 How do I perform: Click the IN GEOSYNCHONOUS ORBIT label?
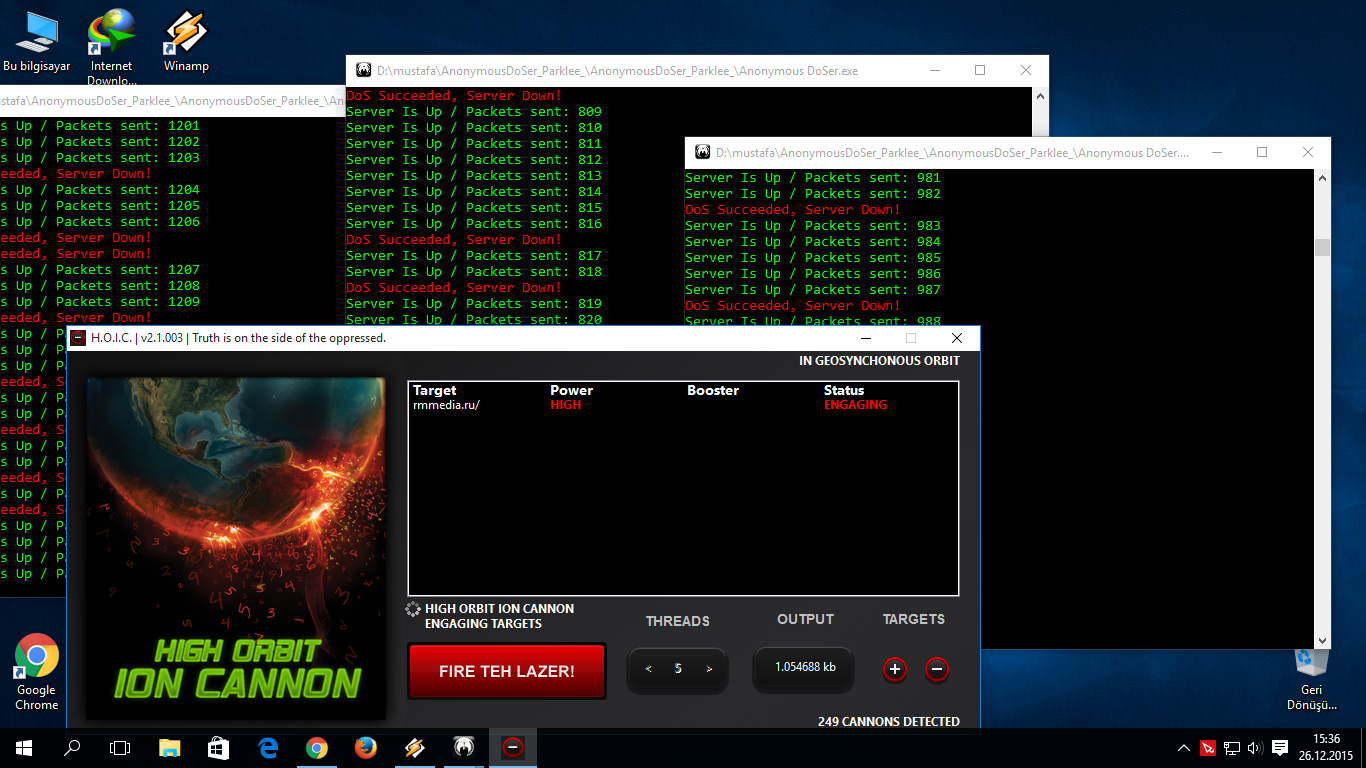click(x=879, y=360)
